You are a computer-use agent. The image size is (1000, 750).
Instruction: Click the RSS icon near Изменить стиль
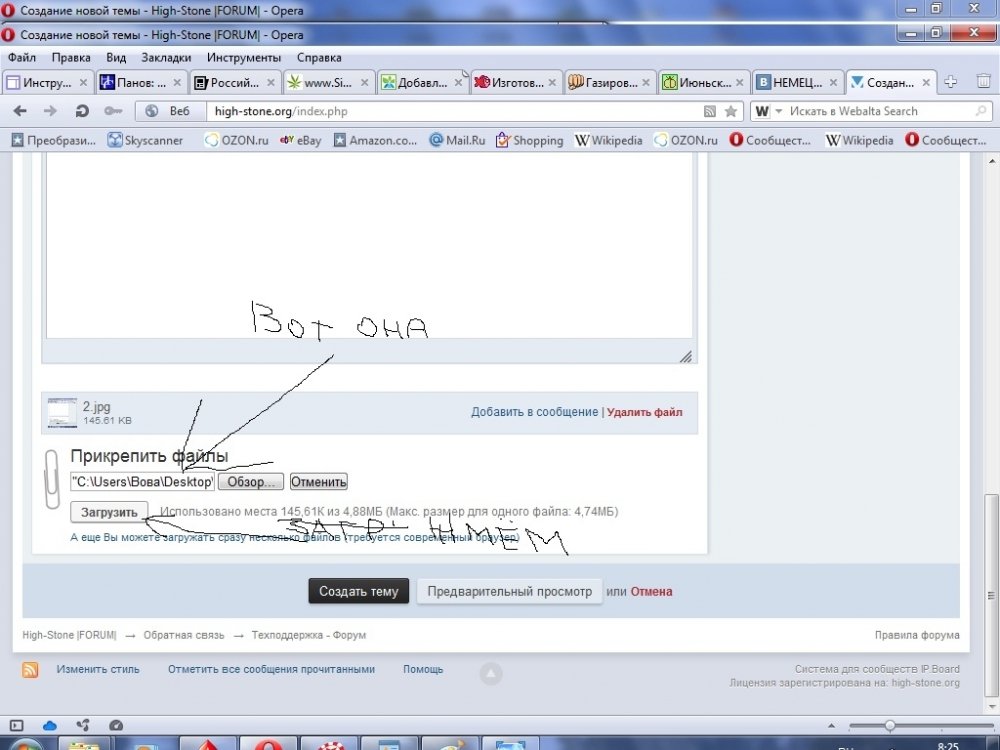tap(30, 670)
